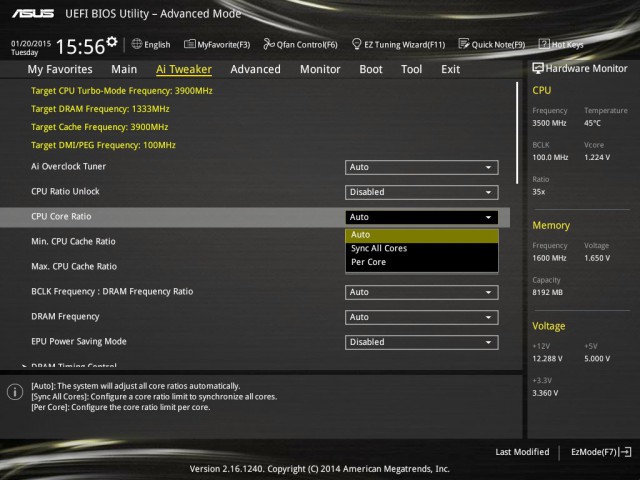
Task: Switch to the Tool tab
Action: (411, 69)
